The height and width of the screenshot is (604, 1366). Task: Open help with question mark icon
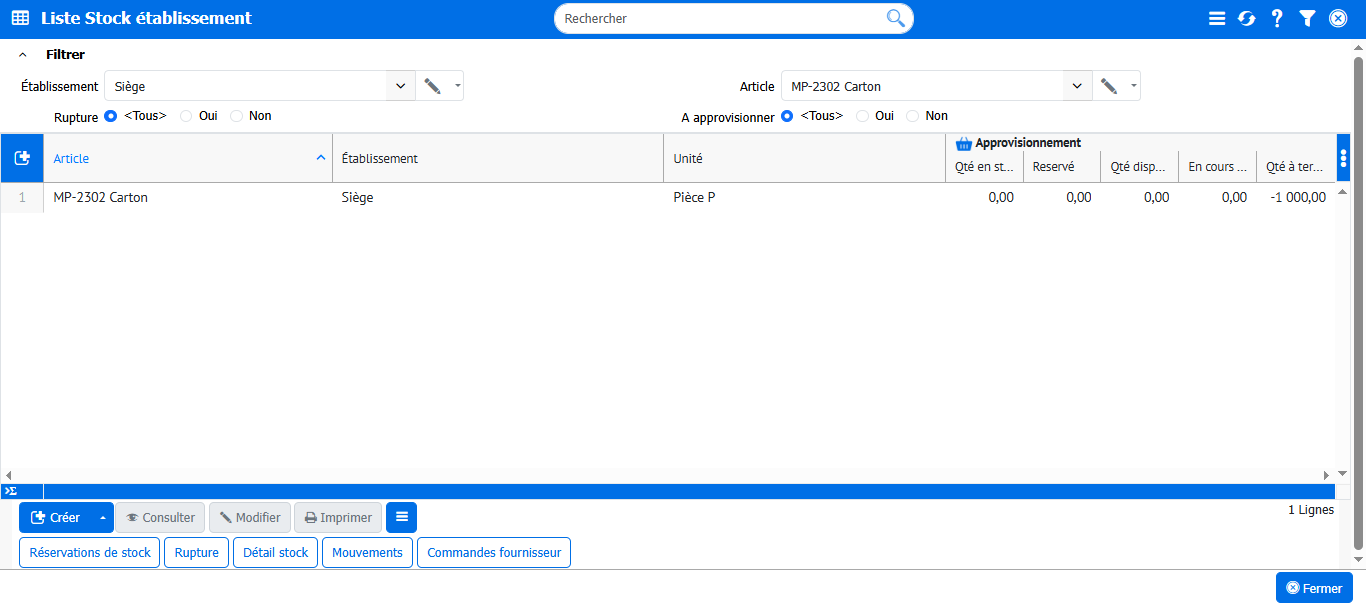[1277, 18]
